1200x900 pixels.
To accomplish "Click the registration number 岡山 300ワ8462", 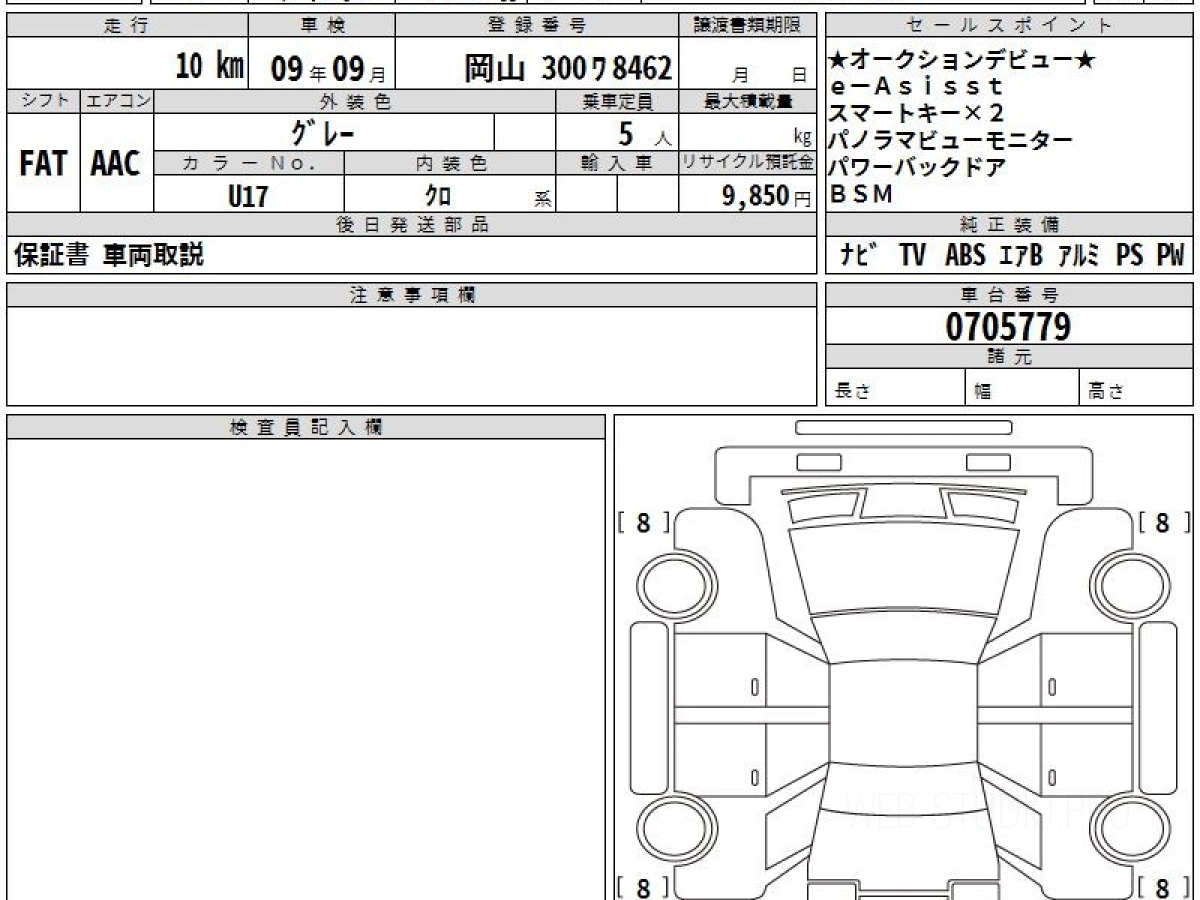I will (568, 68).
